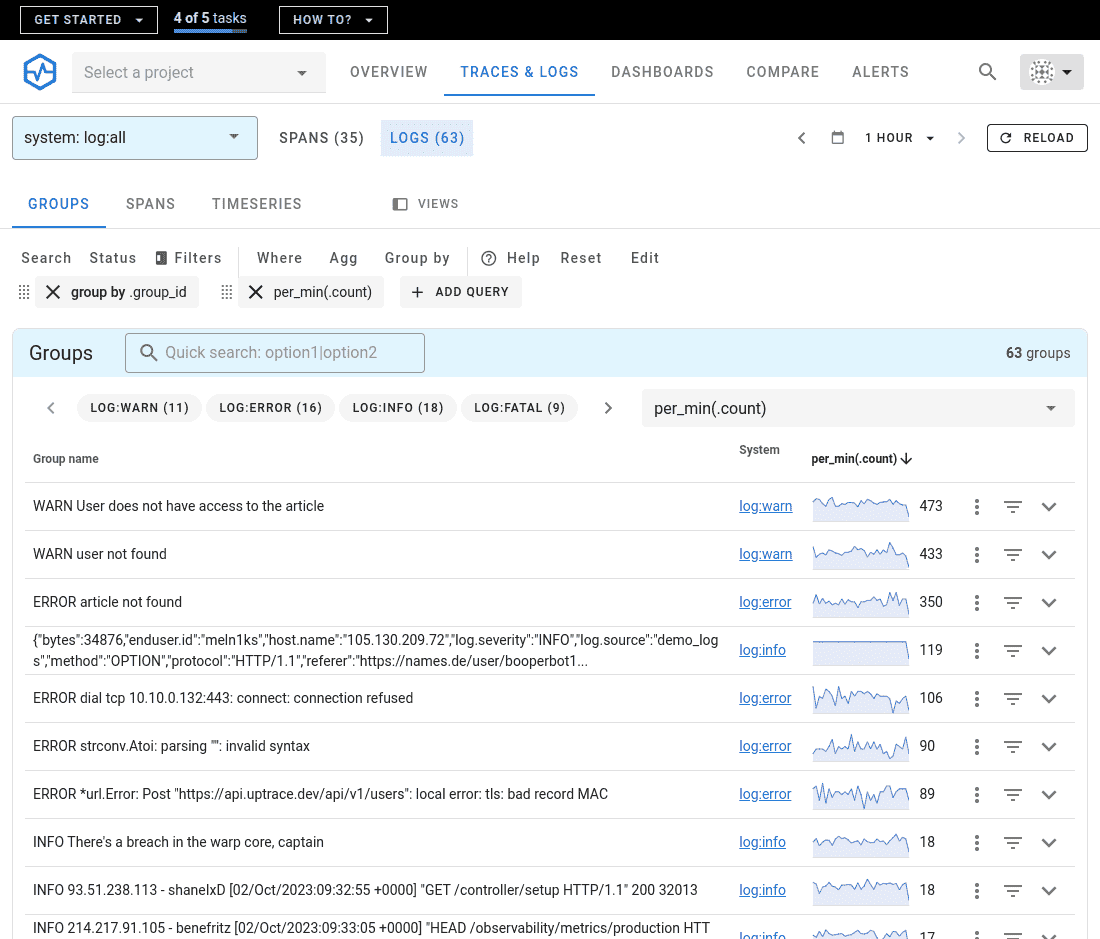Click the Uptrace logo icon
Screen dimensions: 1100x939
coord(41,72)
